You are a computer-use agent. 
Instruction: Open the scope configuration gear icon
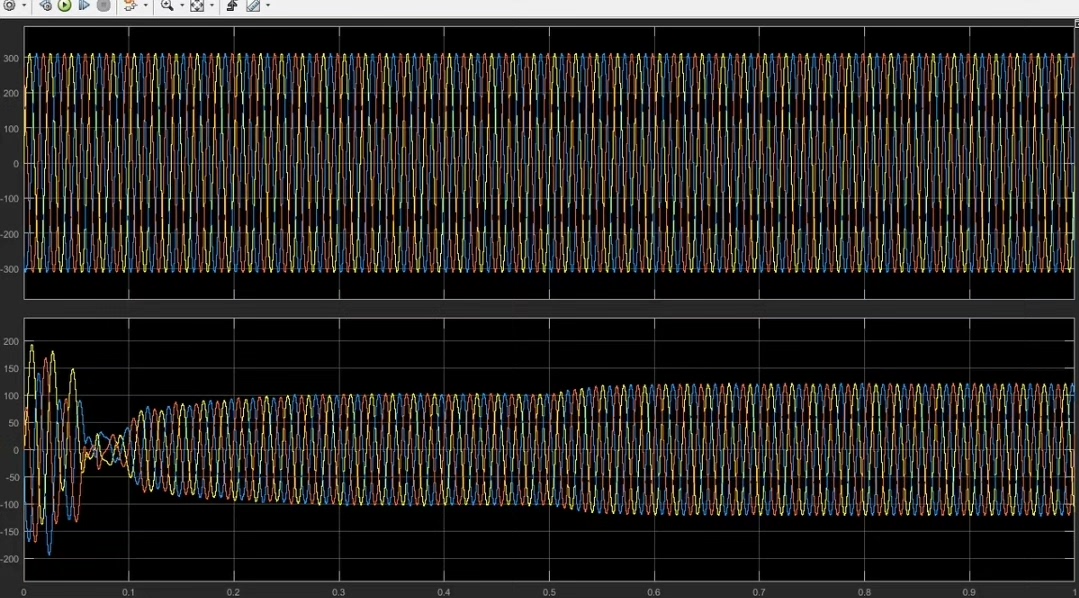(10, 6)
